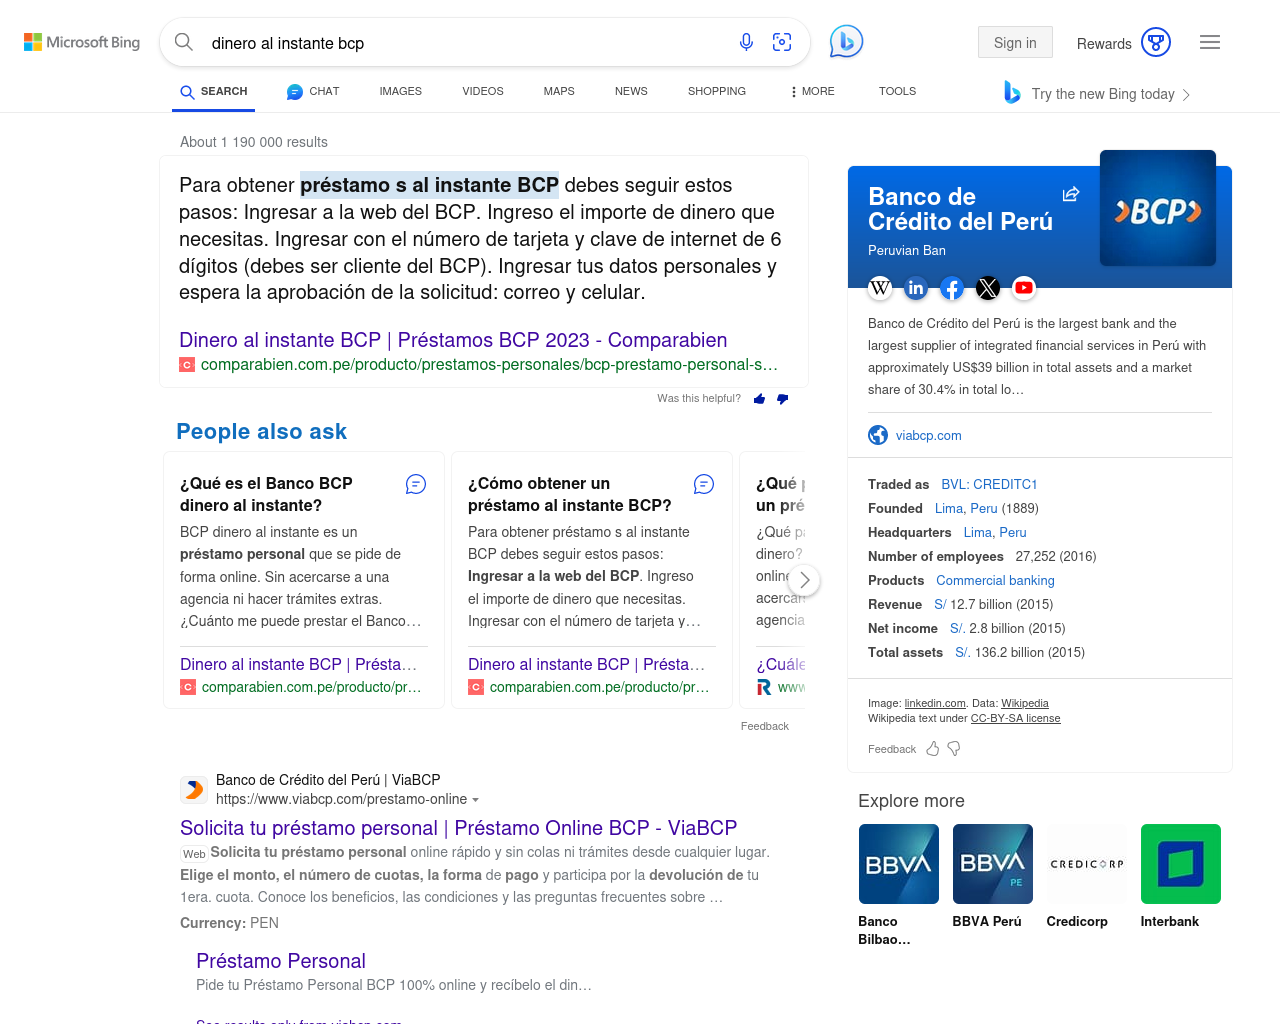Share the Banco de Crédito del Perú panel

point(1071,194)
